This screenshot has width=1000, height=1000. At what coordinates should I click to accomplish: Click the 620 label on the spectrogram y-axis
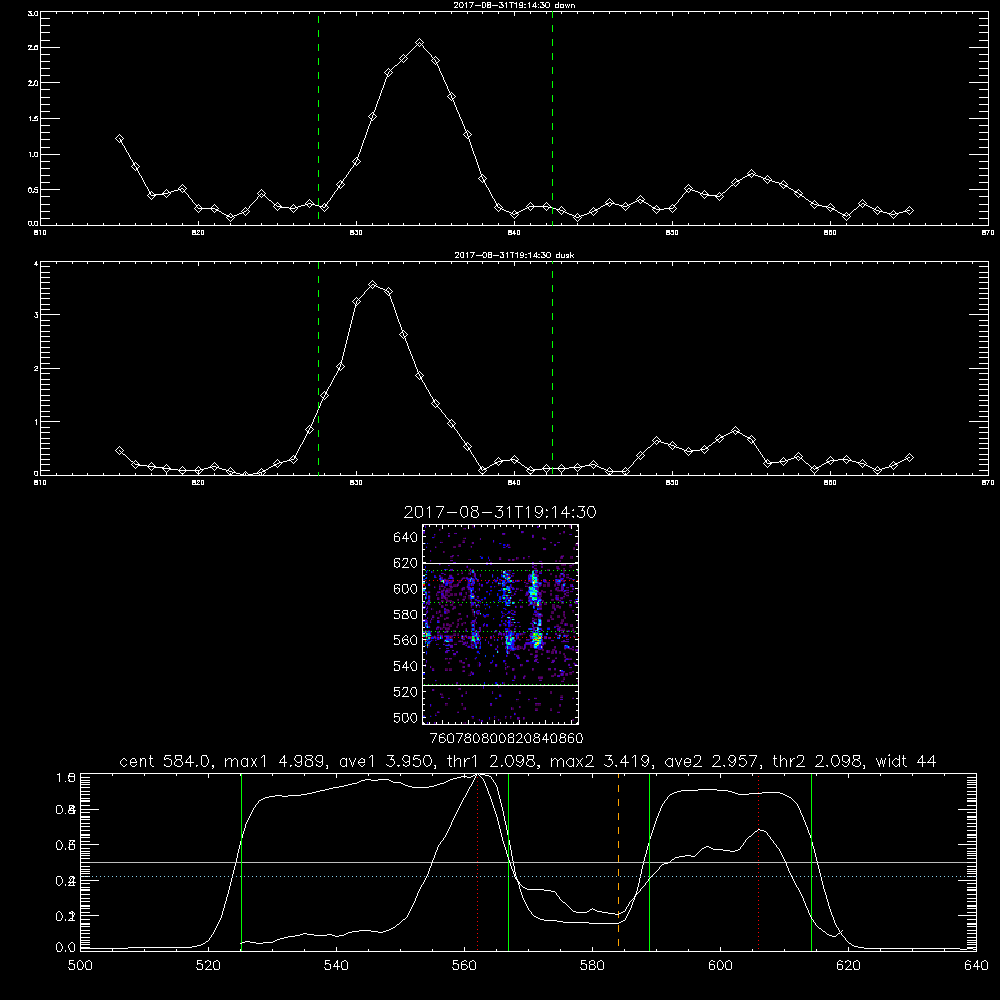point(406,563)
